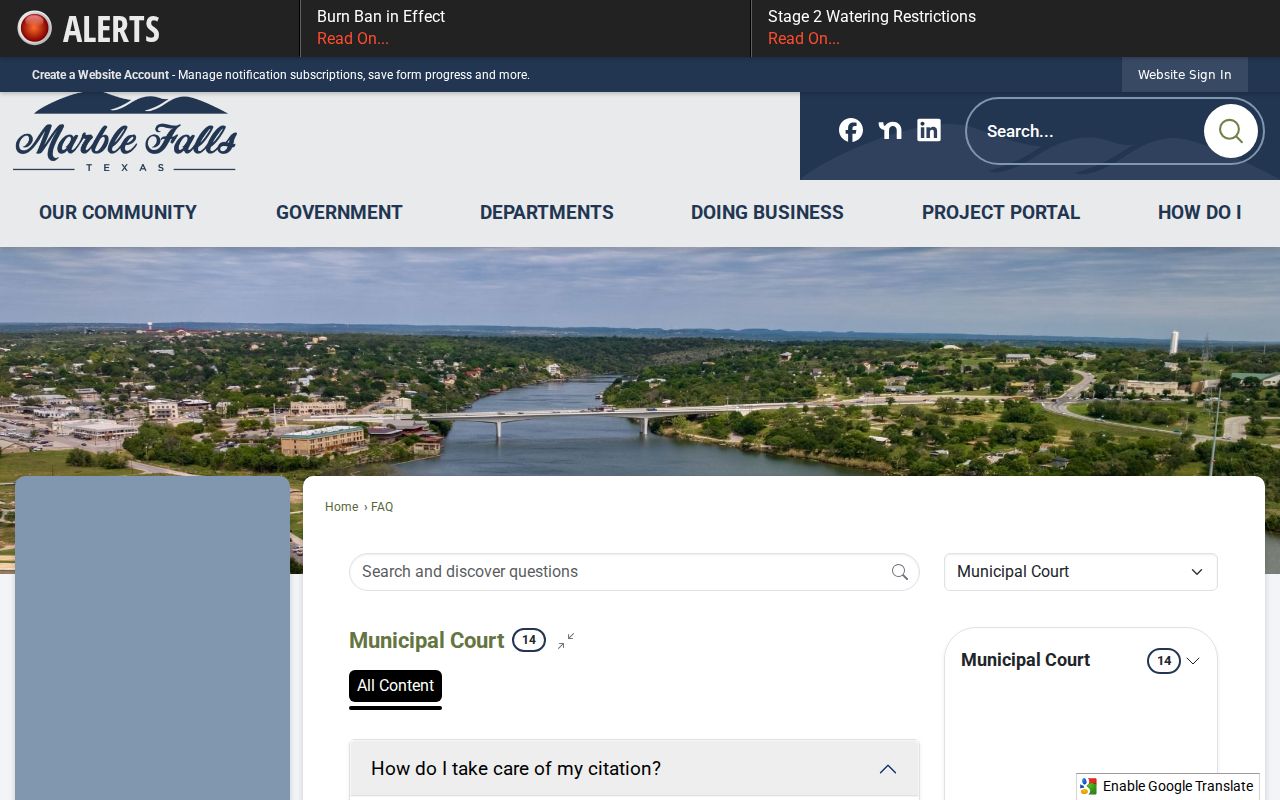Open the Government menu

339,212
